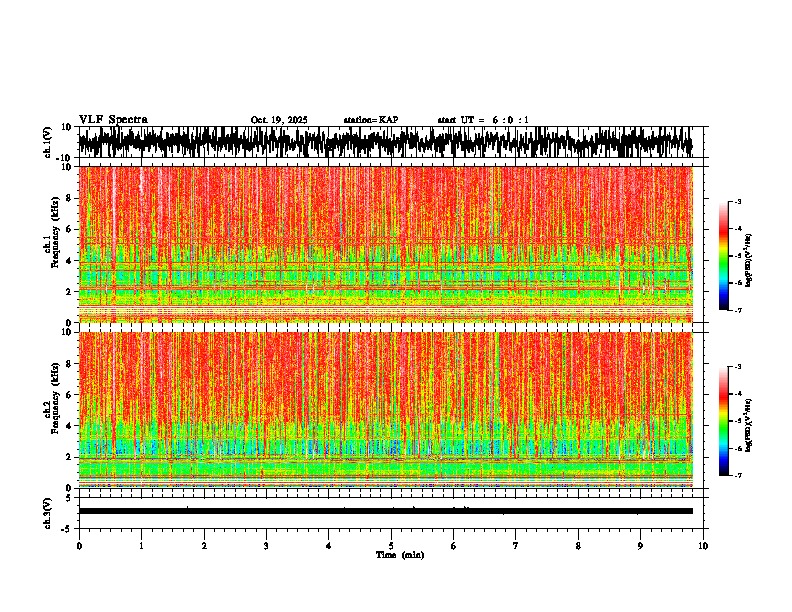Click the "-3" tick on ch.2 color bar
This screenshot has height=612, width=792.
[737, 367]
